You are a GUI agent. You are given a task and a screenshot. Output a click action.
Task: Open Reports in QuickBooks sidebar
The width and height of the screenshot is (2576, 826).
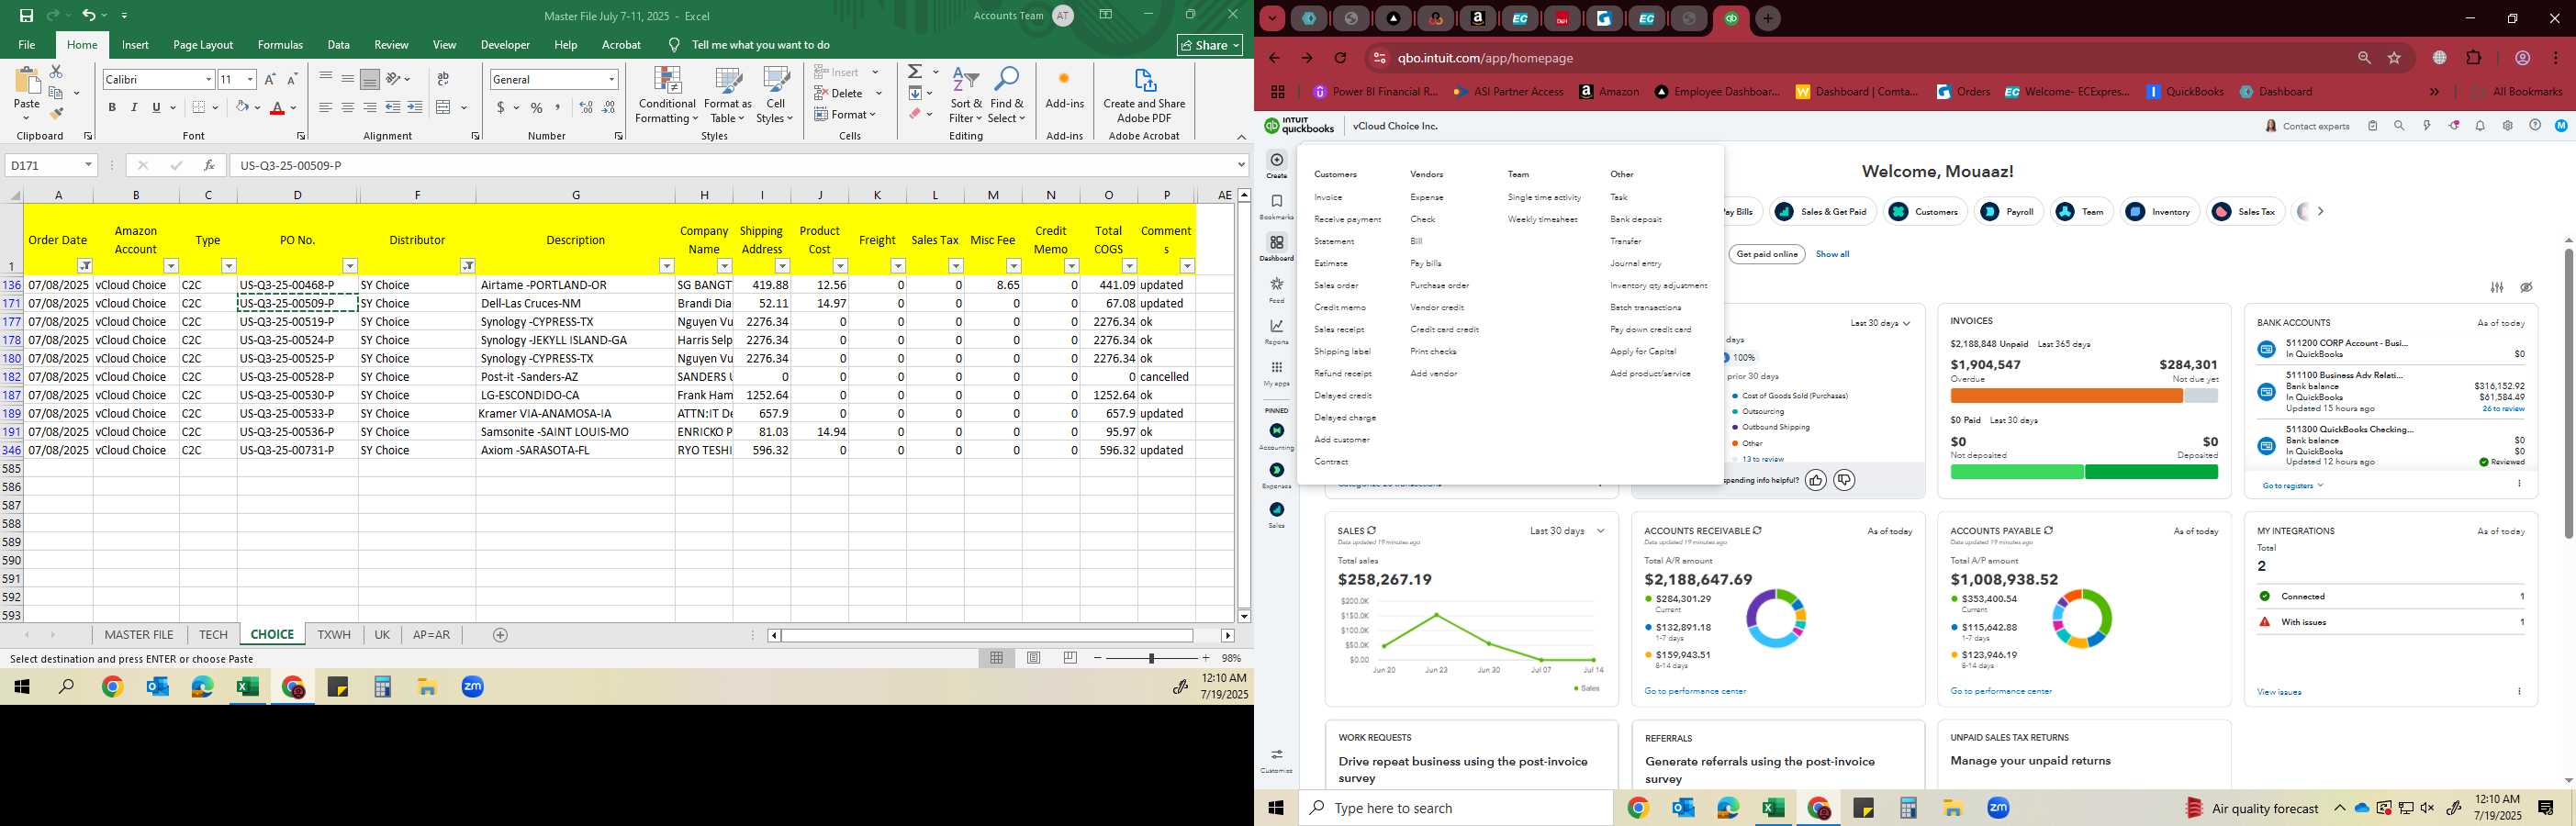(1276, 332)
